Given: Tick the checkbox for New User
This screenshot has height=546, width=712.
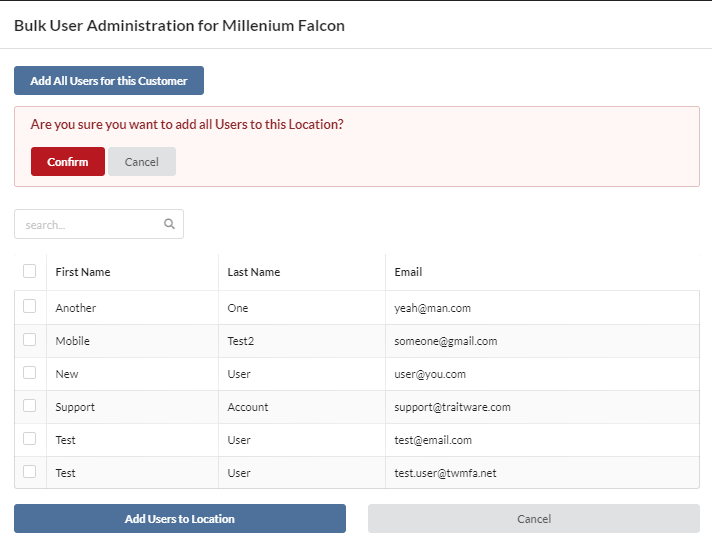Looking at the screenshot, I should [x=30, y=372].
